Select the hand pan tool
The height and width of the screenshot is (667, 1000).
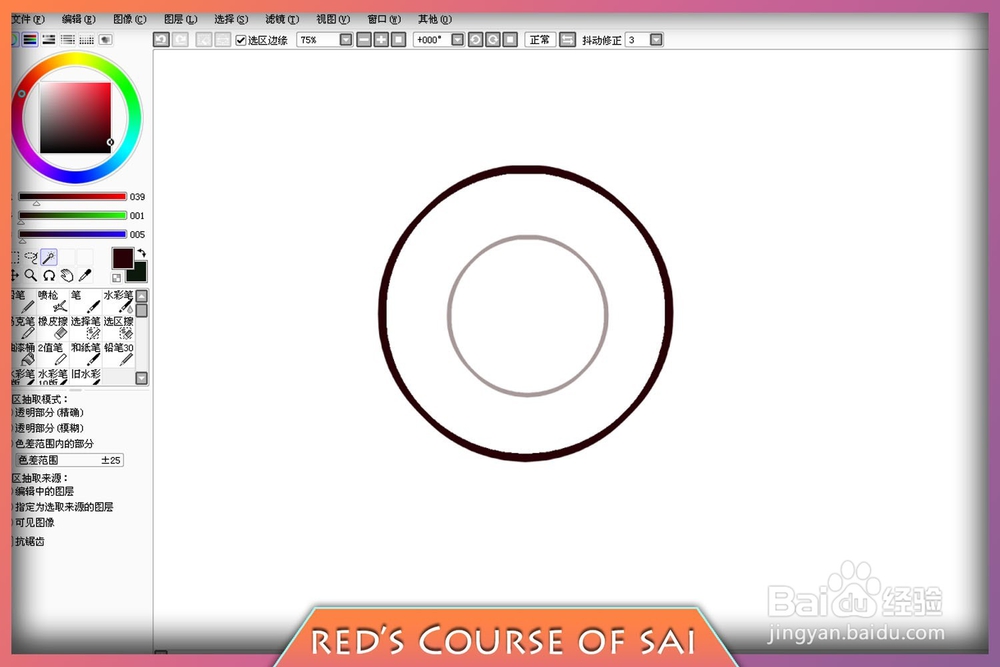pos(67,275)
